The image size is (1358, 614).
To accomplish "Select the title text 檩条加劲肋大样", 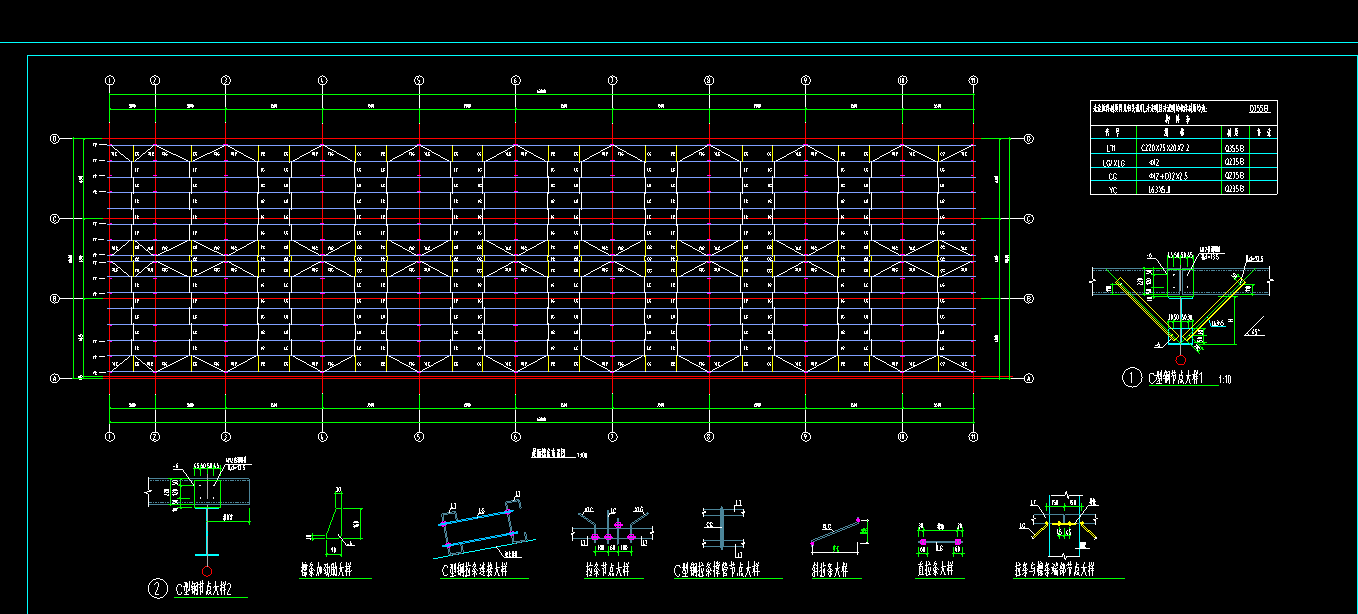I will tap(325, 571).
